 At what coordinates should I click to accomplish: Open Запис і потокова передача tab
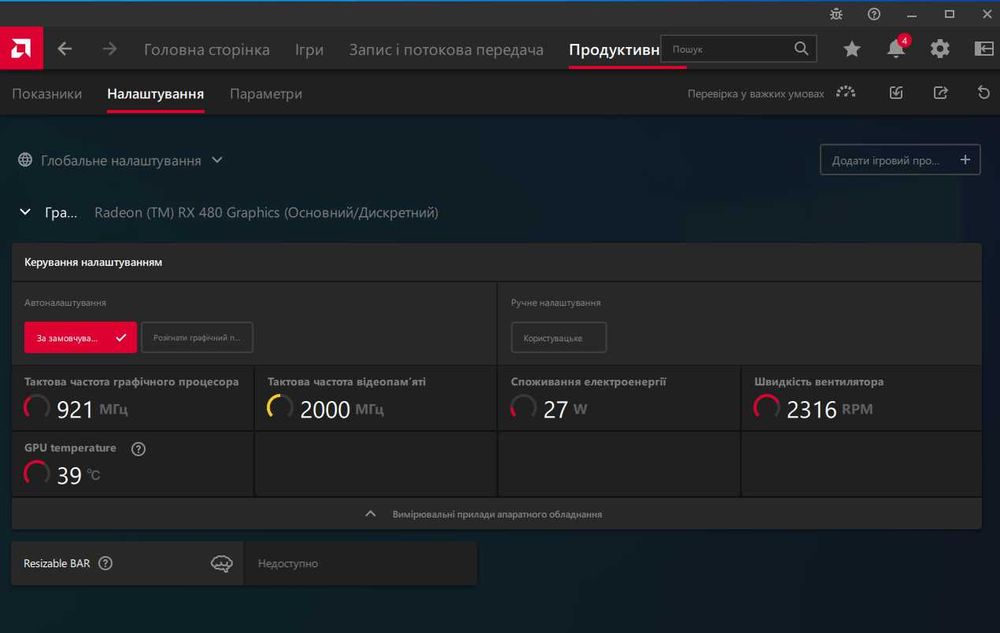(x=446, y=49)
